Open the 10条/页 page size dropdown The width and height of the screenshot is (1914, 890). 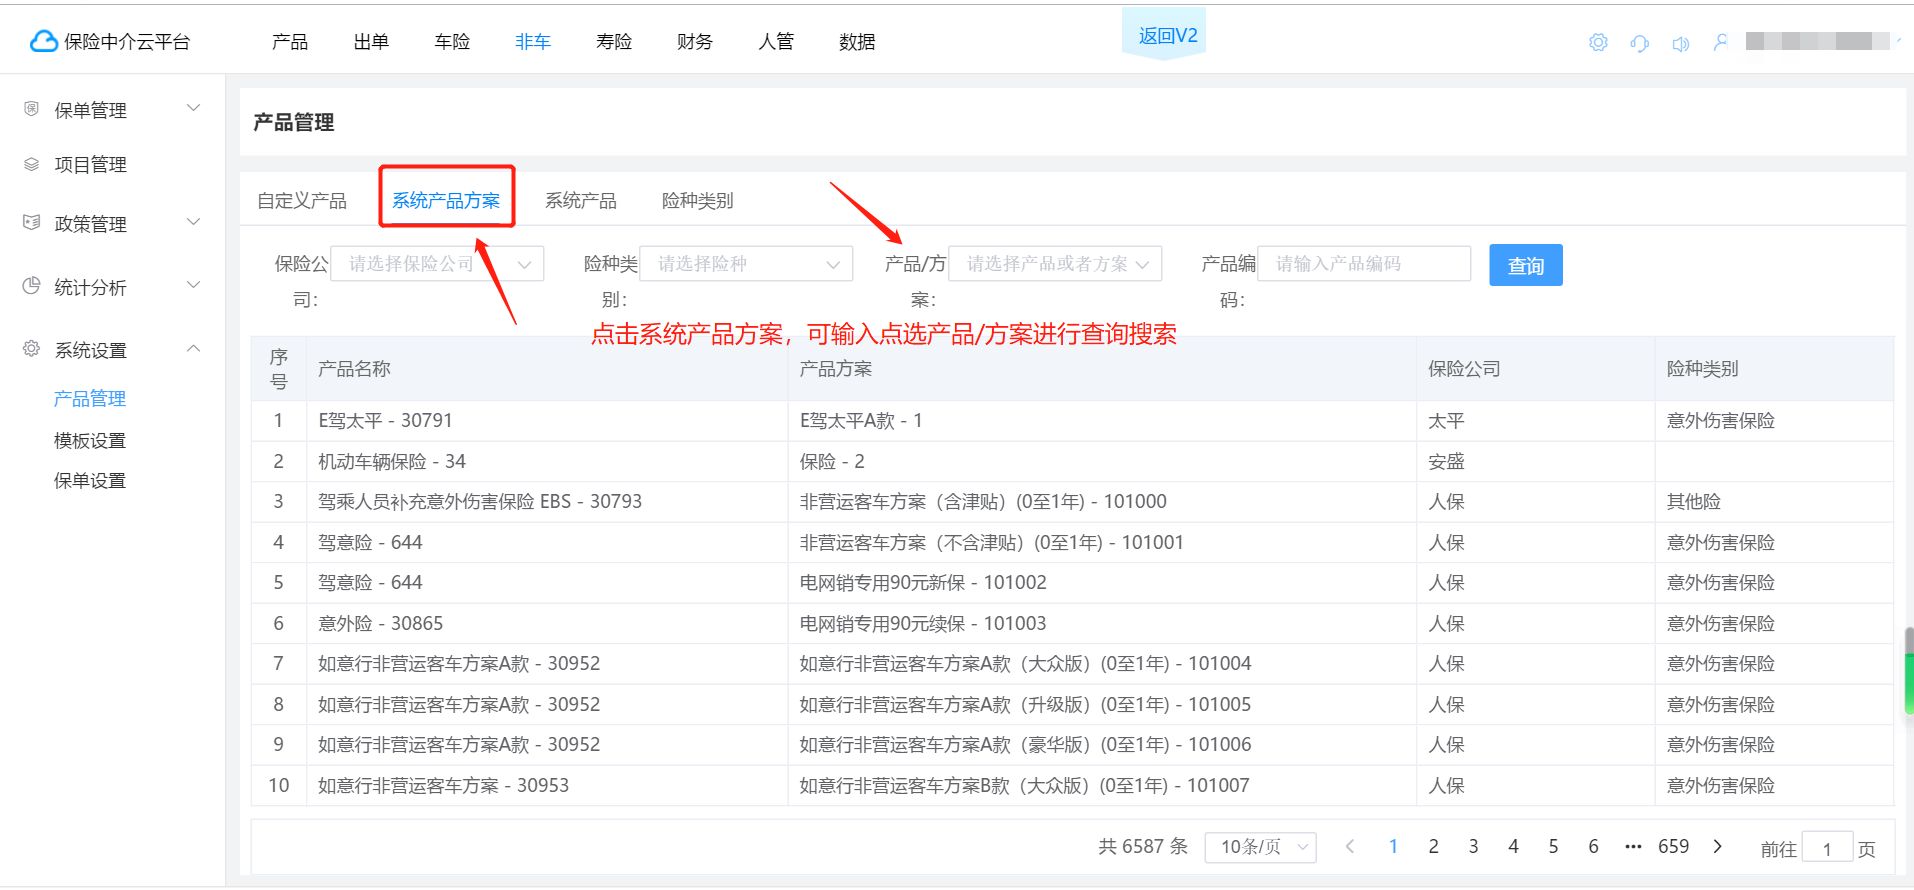click(x=1261, y=847)
